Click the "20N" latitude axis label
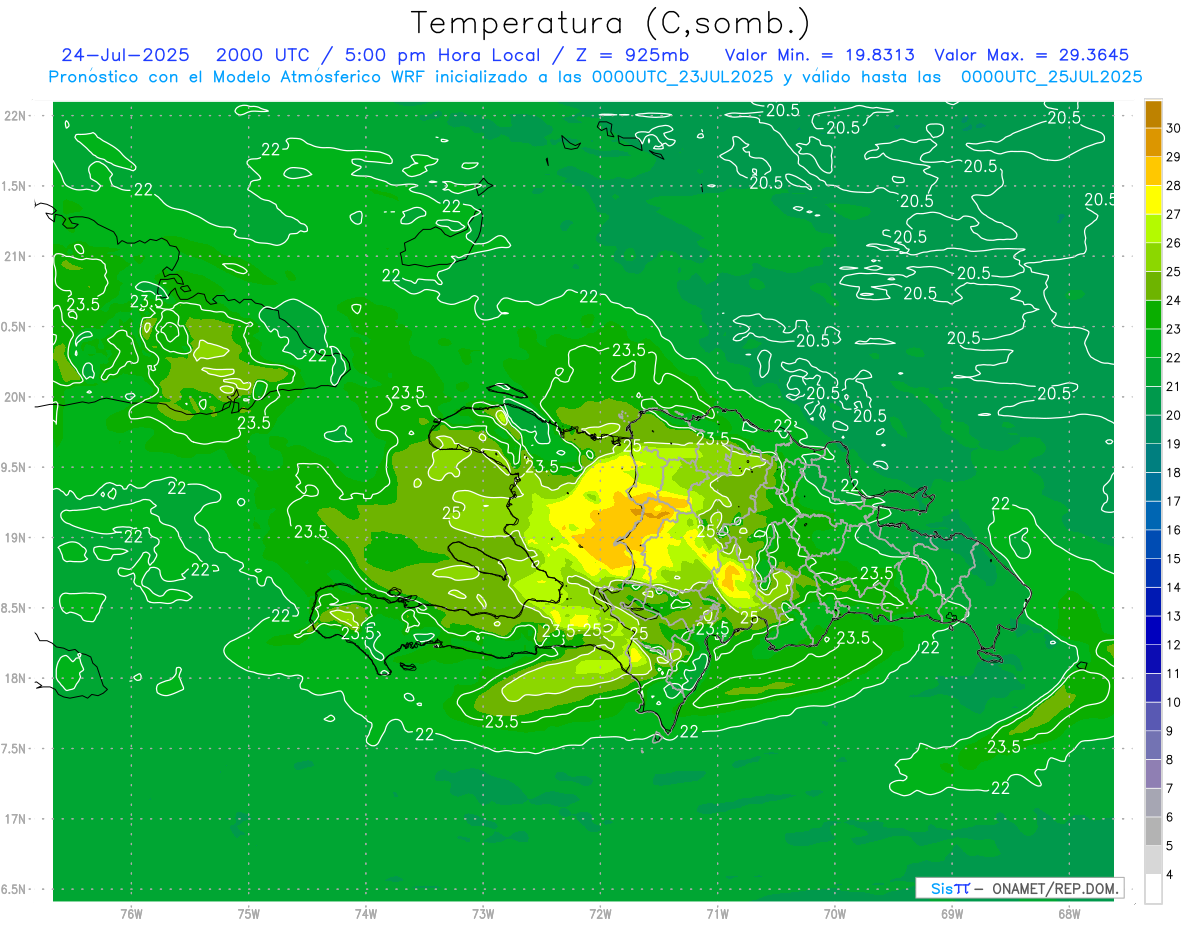 tap(16, 397)
